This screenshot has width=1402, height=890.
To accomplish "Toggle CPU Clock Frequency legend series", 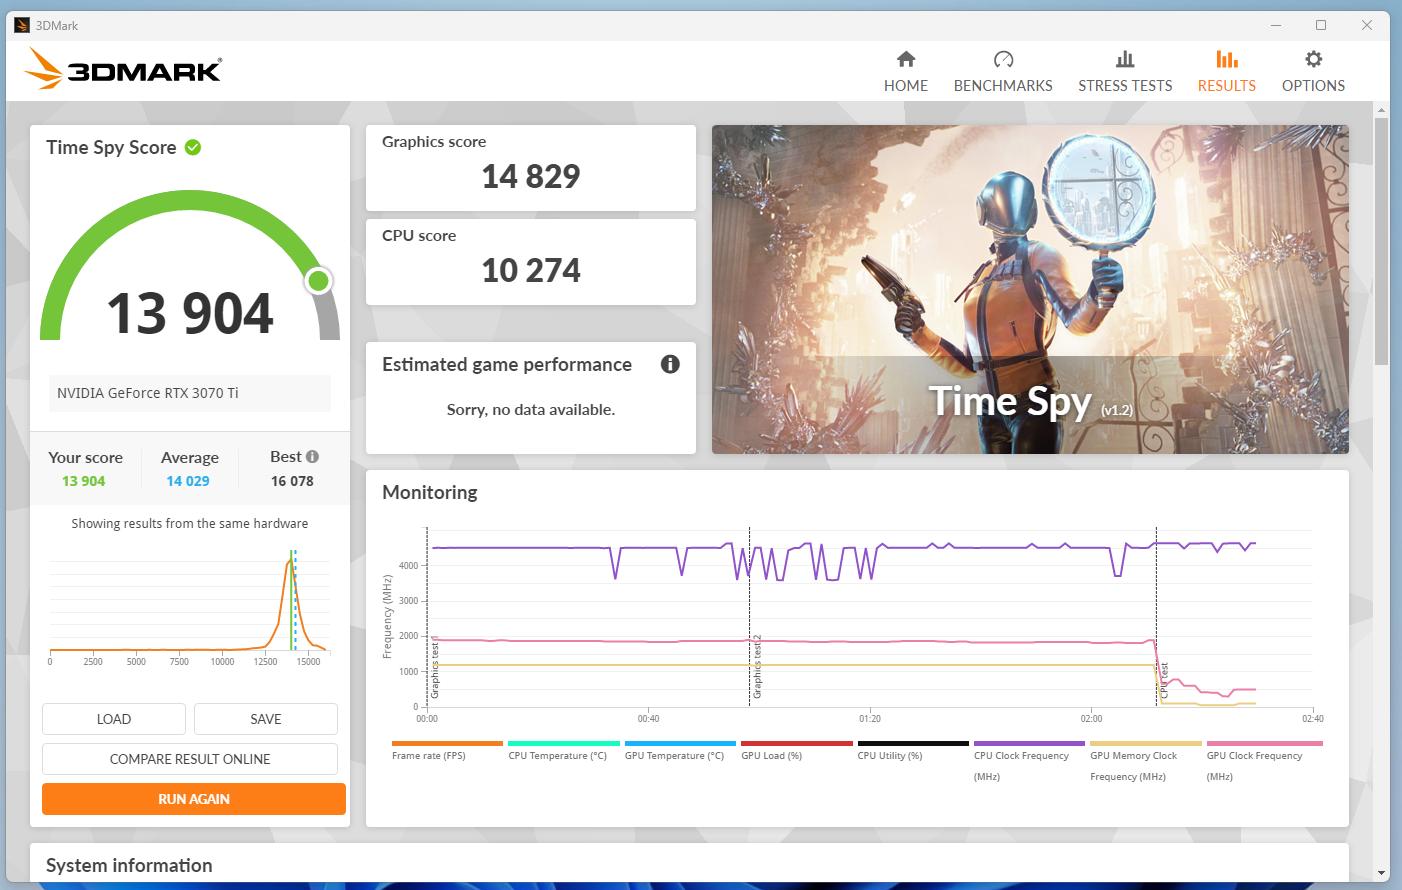I will point(1020,756).
